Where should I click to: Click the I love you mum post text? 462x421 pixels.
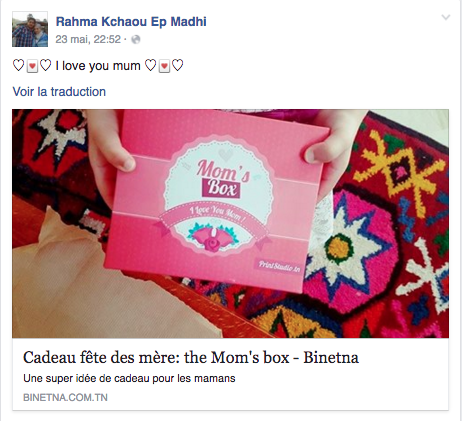98,66
